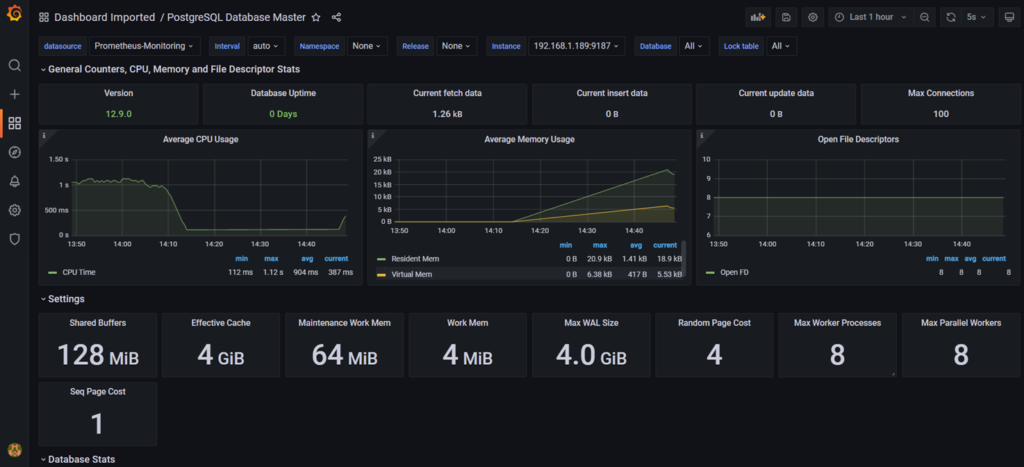Viewport: 1024px width, 467px height.
Task: Toggle CPU Time series in legend
Action: tap(77, 271)
